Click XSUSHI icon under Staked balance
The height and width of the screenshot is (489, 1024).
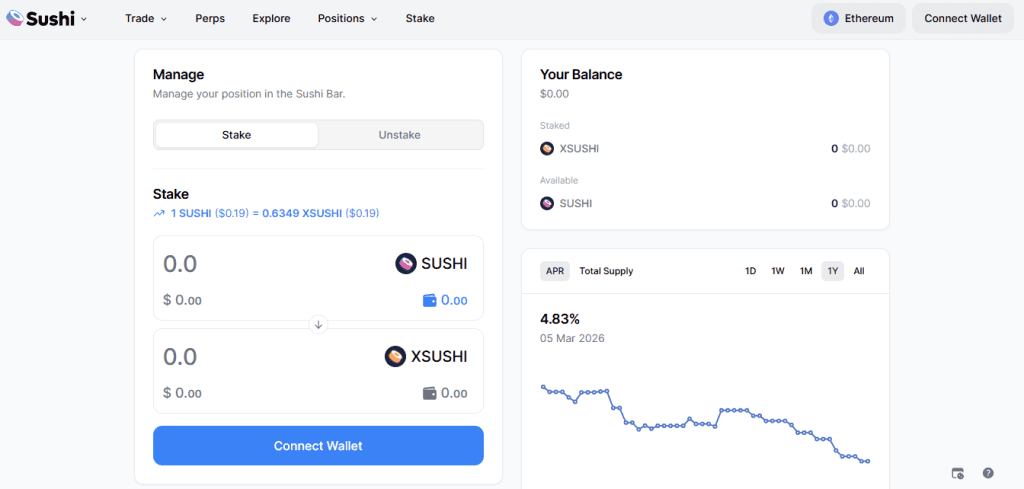[x=547, y=149]
